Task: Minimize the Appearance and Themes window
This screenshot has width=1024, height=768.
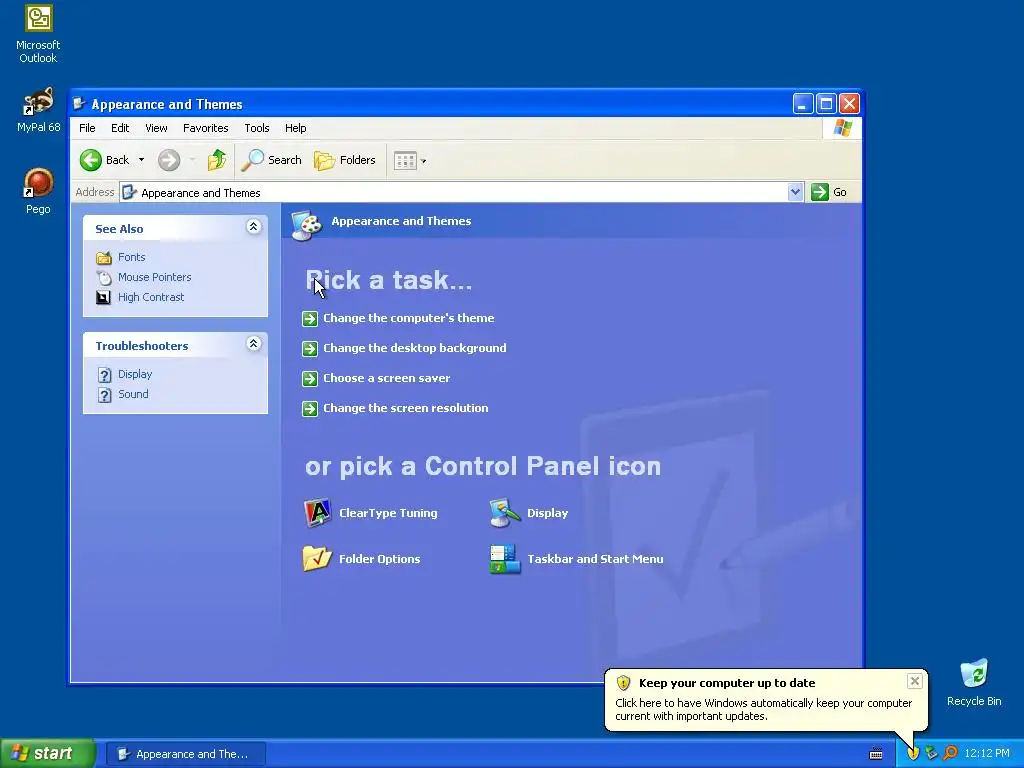Action: 803,104
